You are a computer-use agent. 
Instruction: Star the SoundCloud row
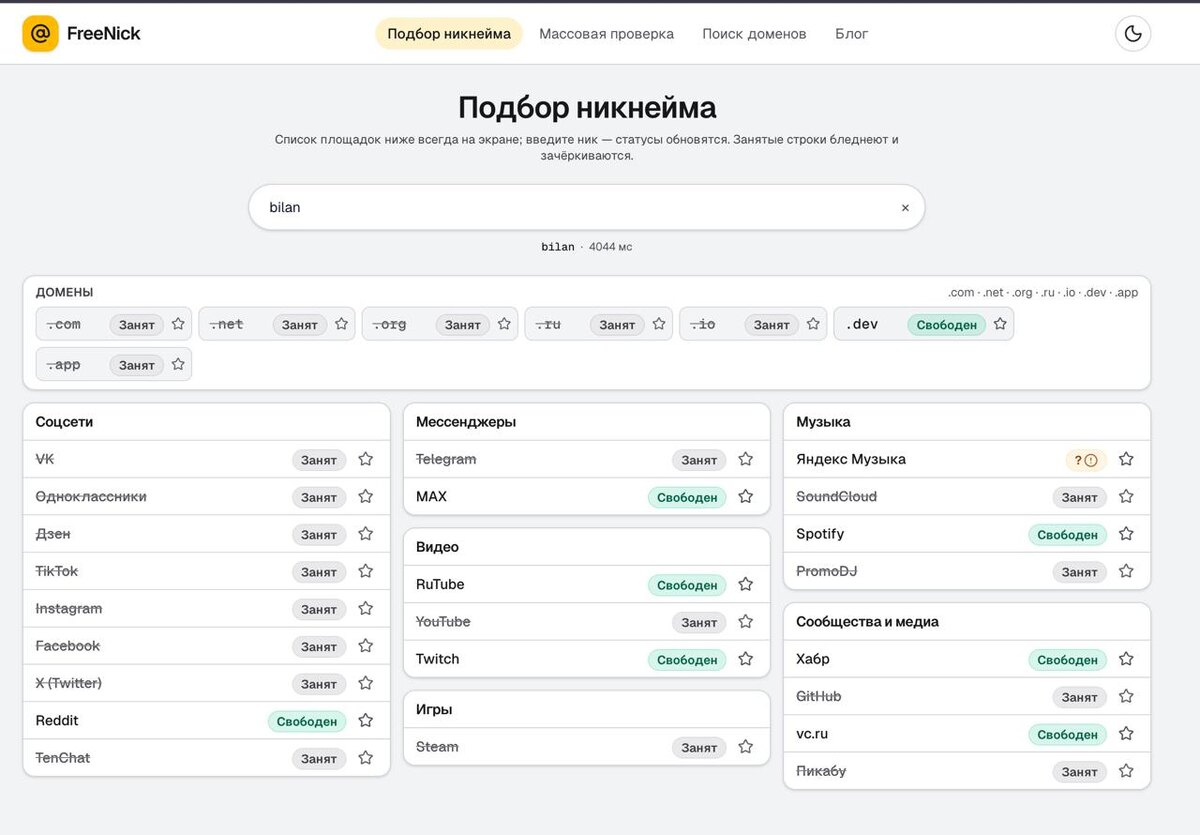(x=1126, y=496)
